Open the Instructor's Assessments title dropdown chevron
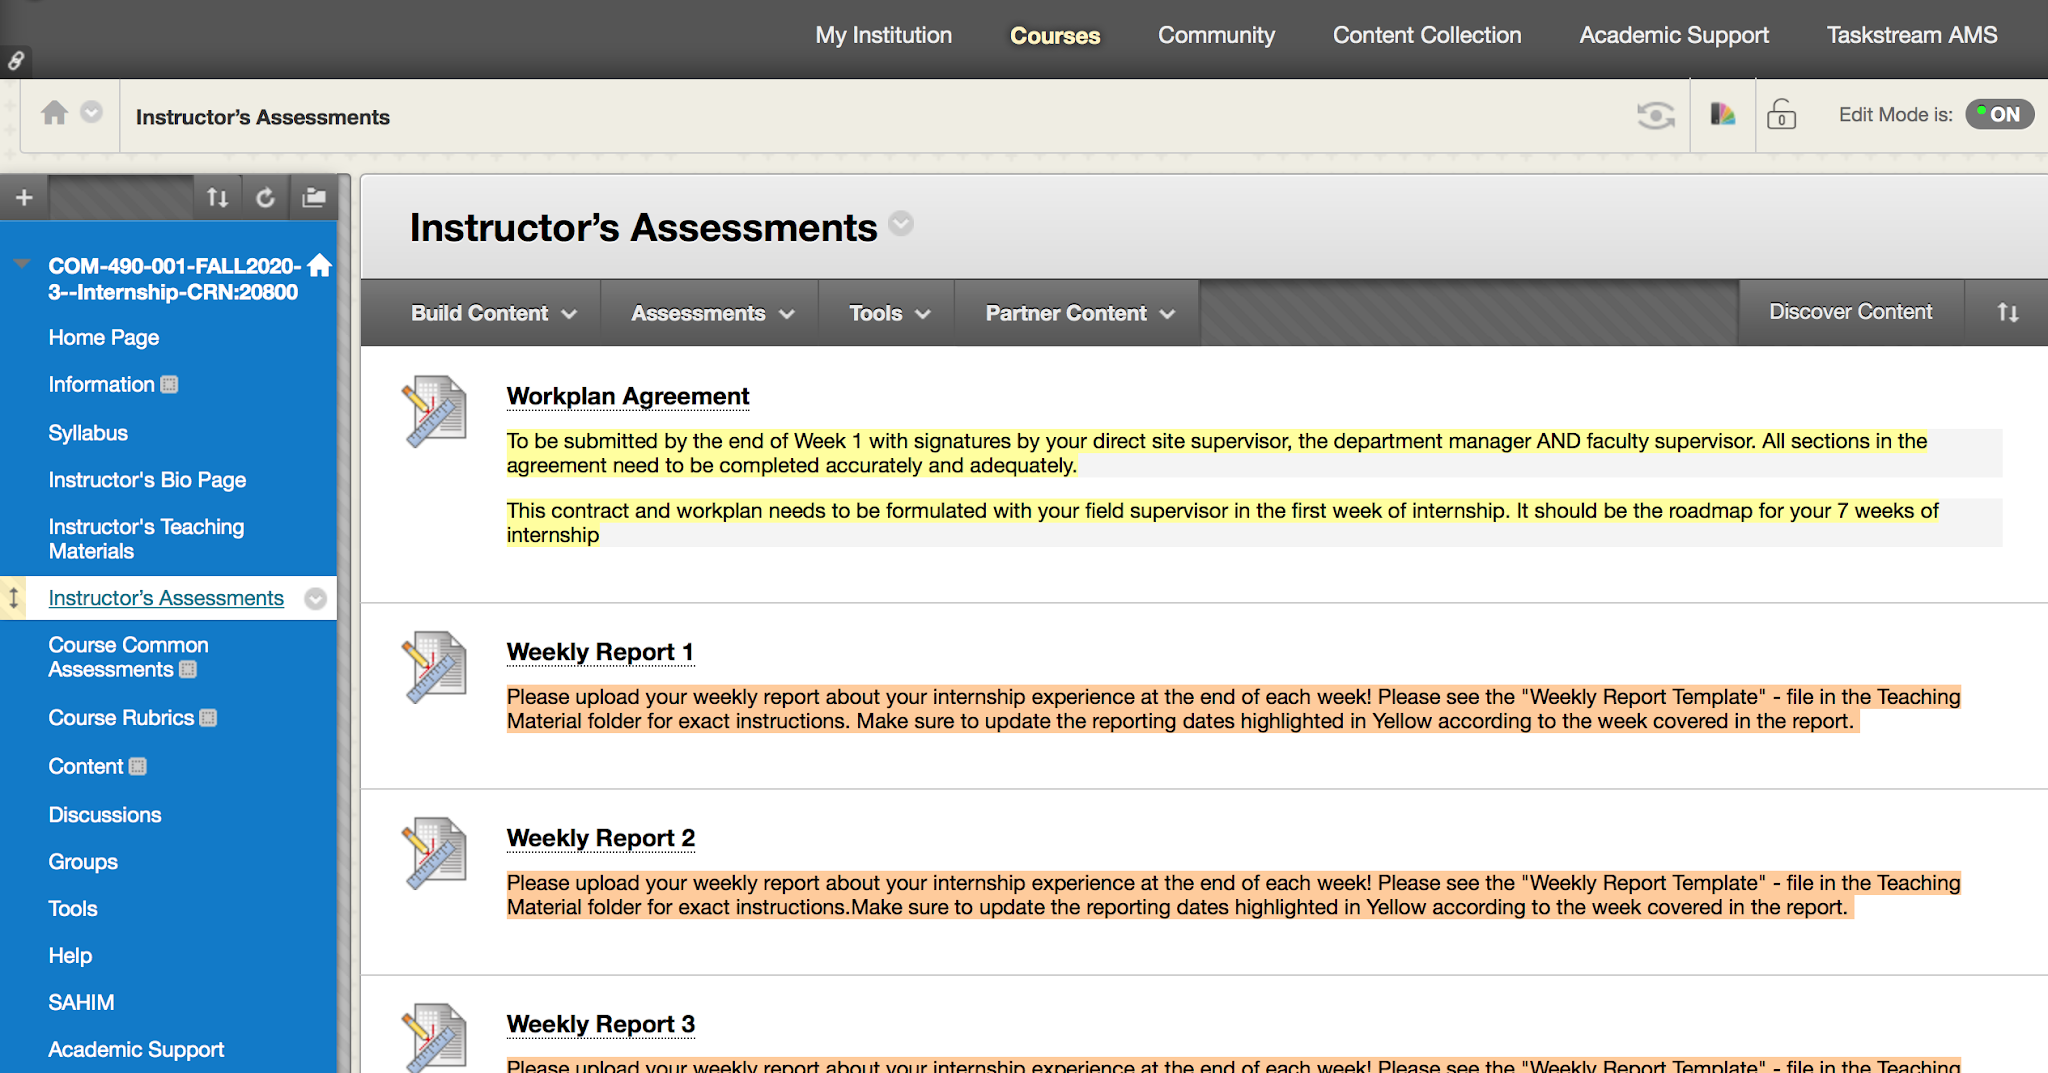2048x1073 pixels. pos(901,224)
